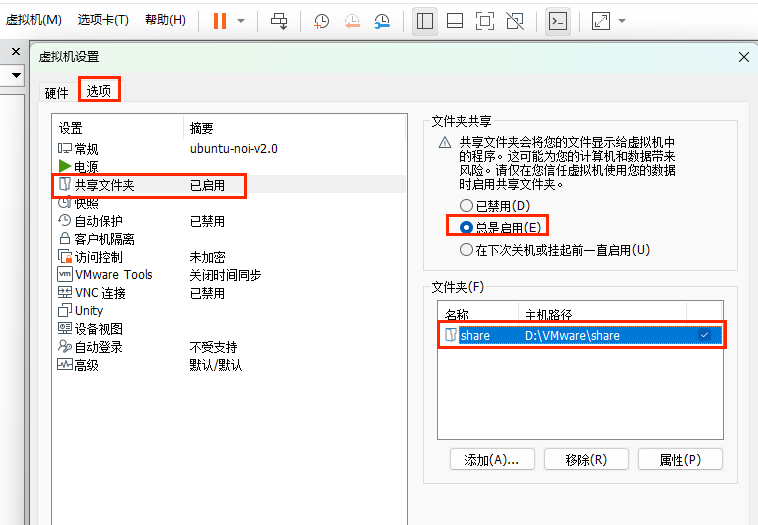Pause the virtual machine with the orange pause icon
The image size is (758, 525).
tap(220, 21)
